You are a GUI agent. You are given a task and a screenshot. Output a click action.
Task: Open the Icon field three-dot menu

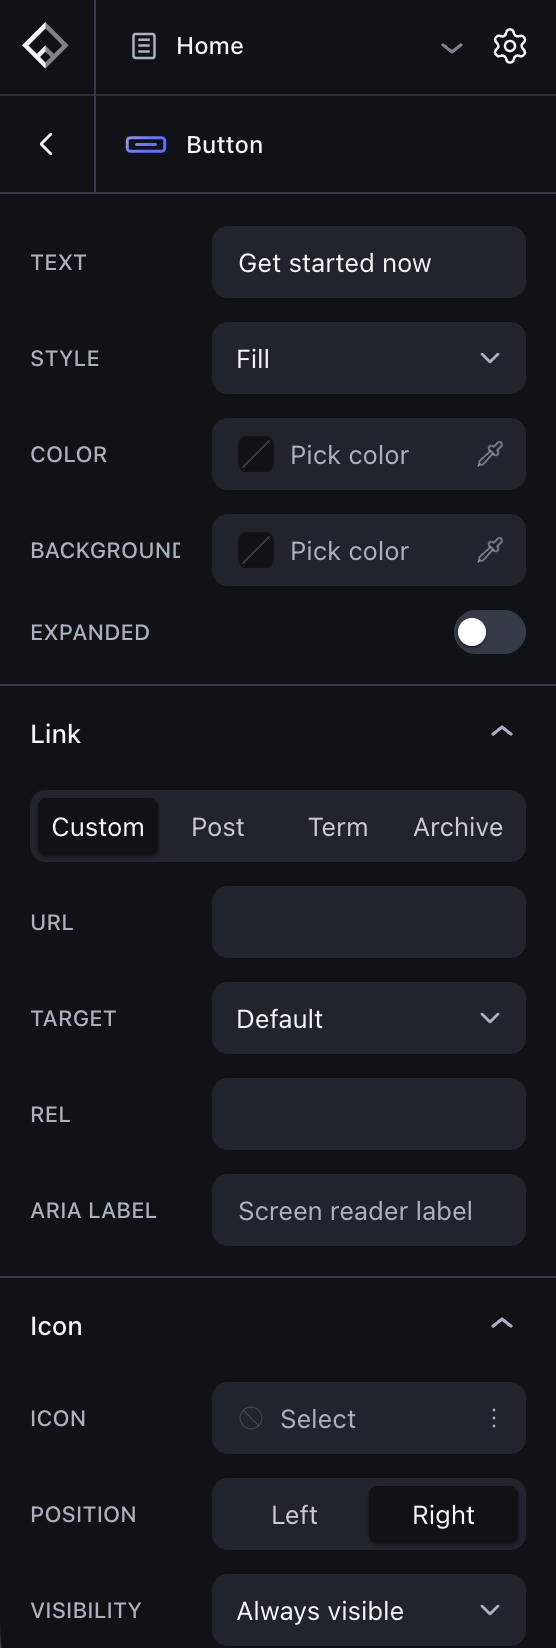click(493, 1418)
